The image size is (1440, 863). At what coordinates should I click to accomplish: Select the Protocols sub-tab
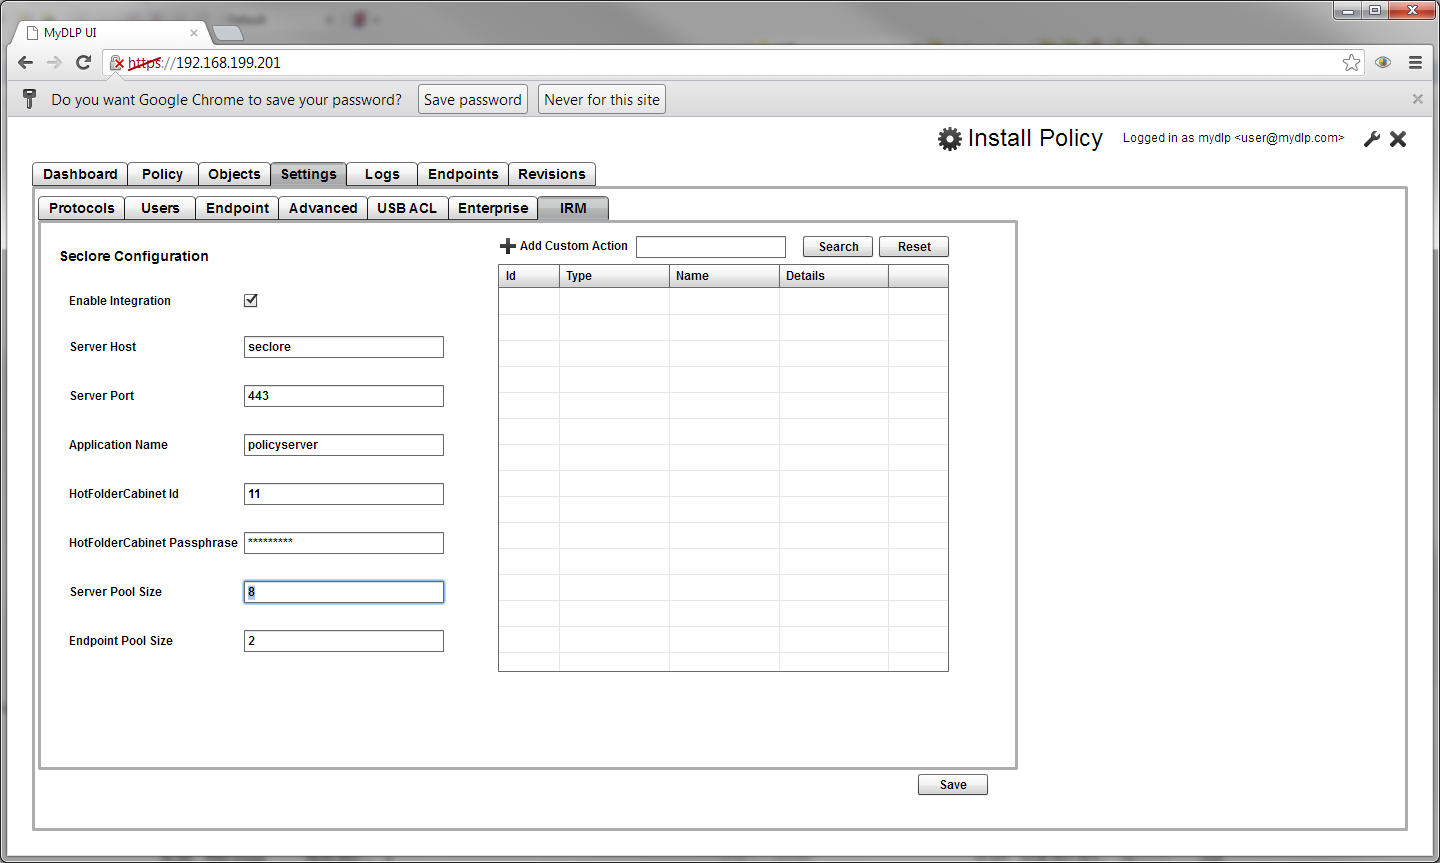point(82,208)
